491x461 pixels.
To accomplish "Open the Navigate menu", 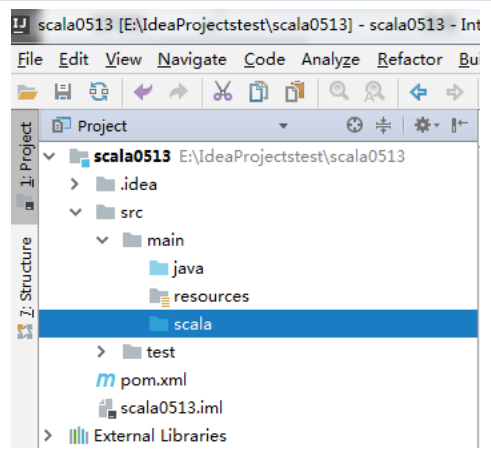I will pyautogui.click(x=192, y=60).
